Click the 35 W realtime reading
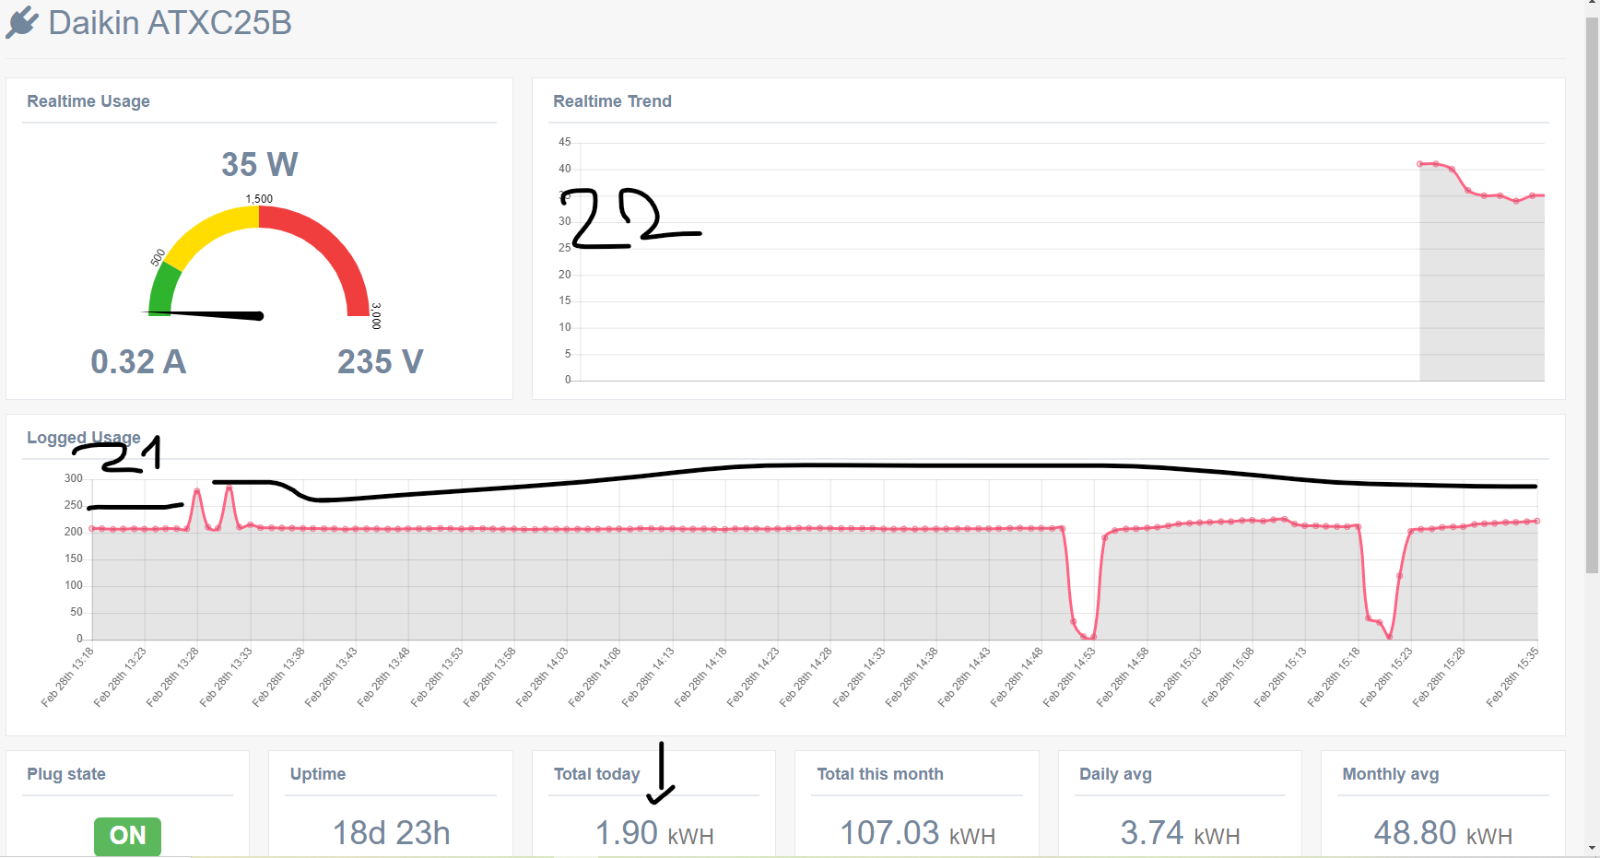 click(260, 164)
